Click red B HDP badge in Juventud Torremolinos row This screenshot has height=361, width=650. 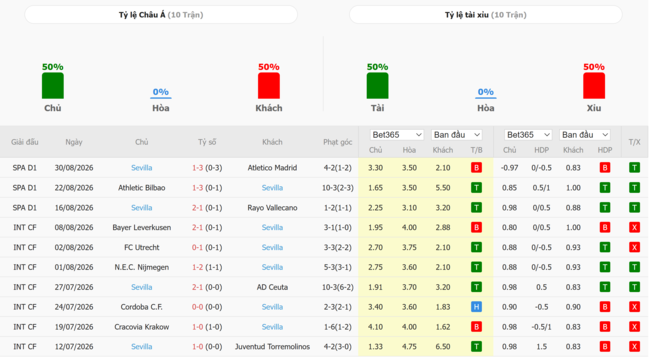pyautogui.click(x=605, y=347)
